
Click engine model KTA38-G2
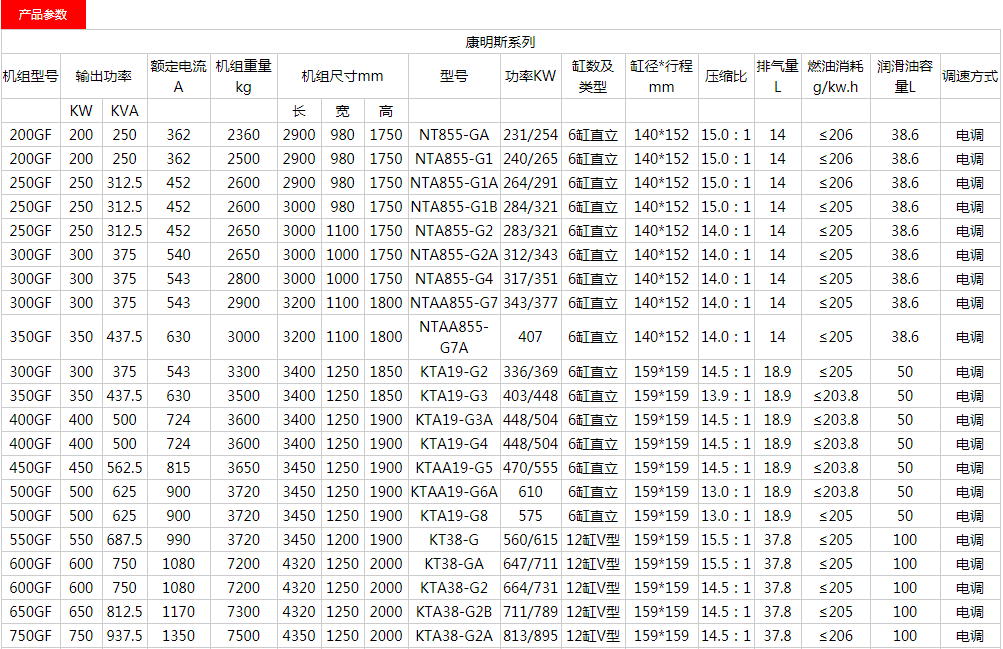(x=454, y=588)
